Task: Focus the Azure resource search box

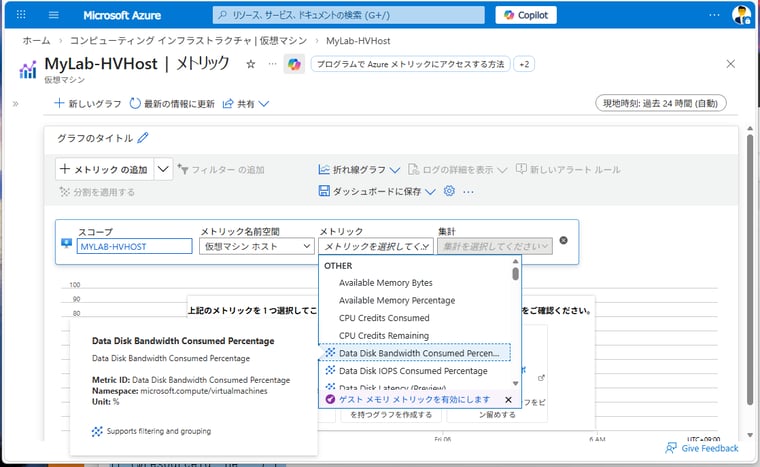Action: pyautogui.click(x=348, y=15)
